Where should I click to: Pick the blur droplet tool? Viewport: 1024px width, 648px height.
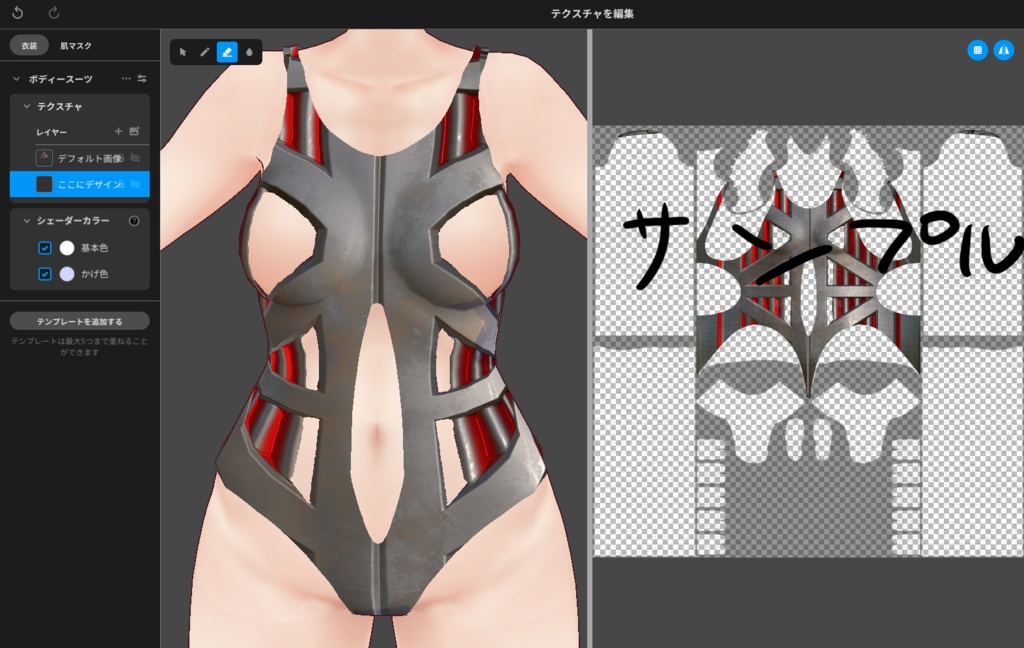pyautogui.click(x=249, y=52)
